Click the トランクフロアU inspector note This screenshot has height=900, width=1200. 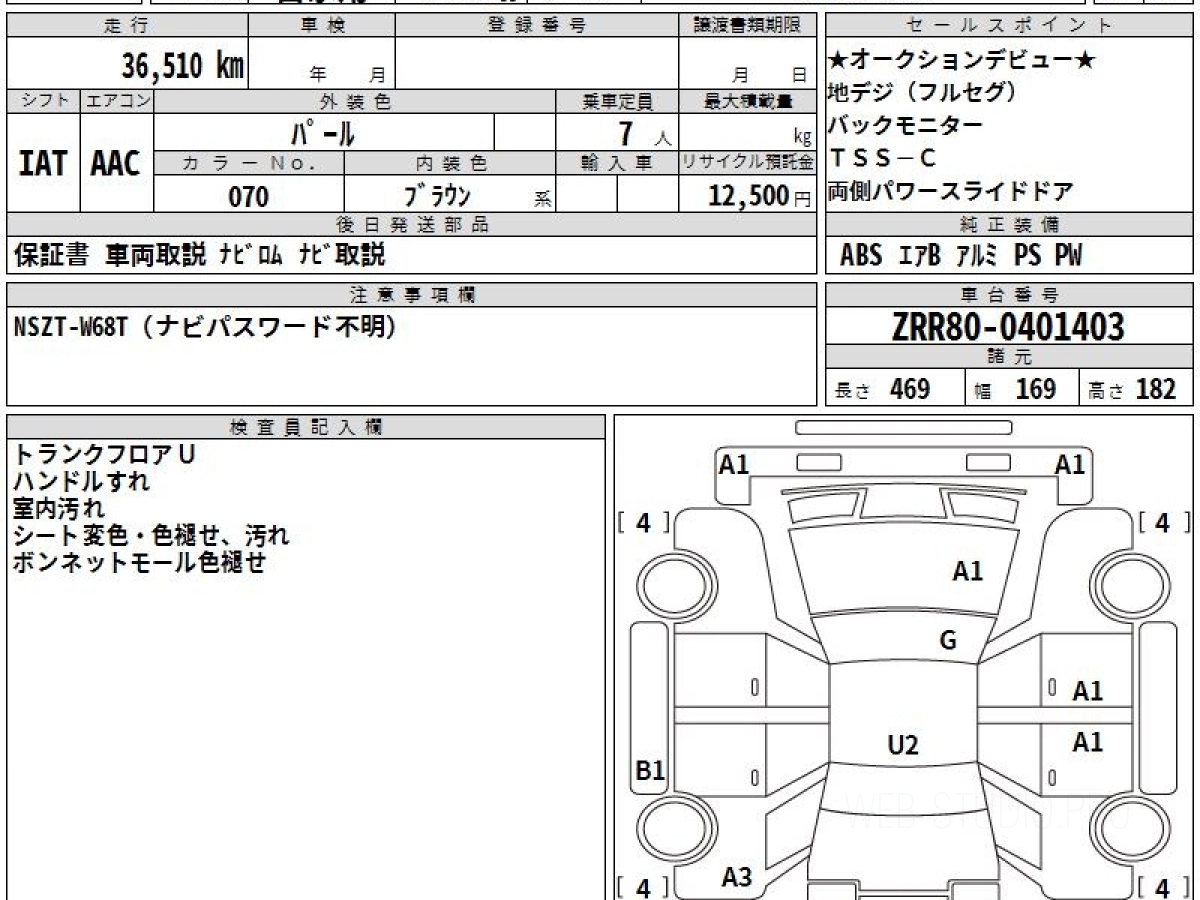104,454
